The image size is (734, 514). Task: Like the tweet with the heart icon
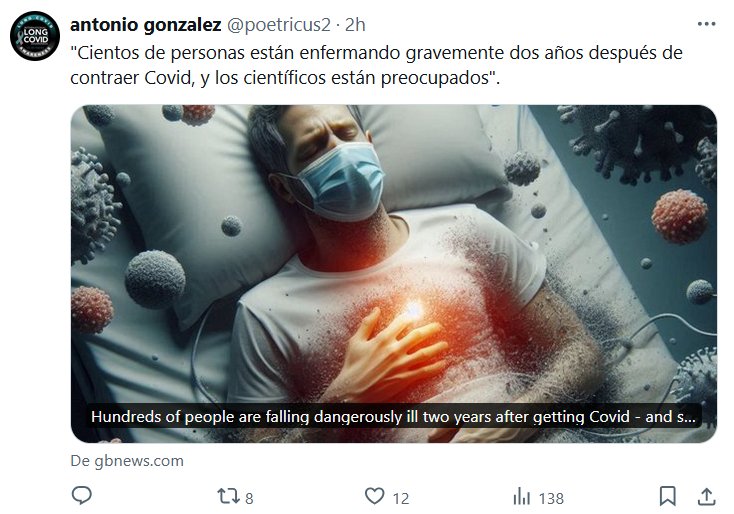374,496
